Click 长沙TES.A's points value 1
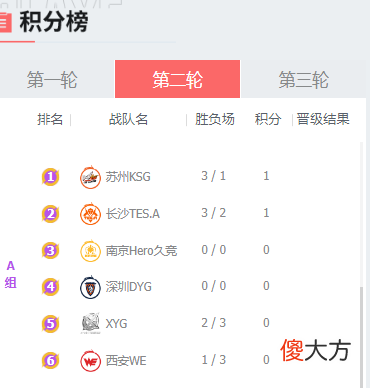 coord(266,213)
